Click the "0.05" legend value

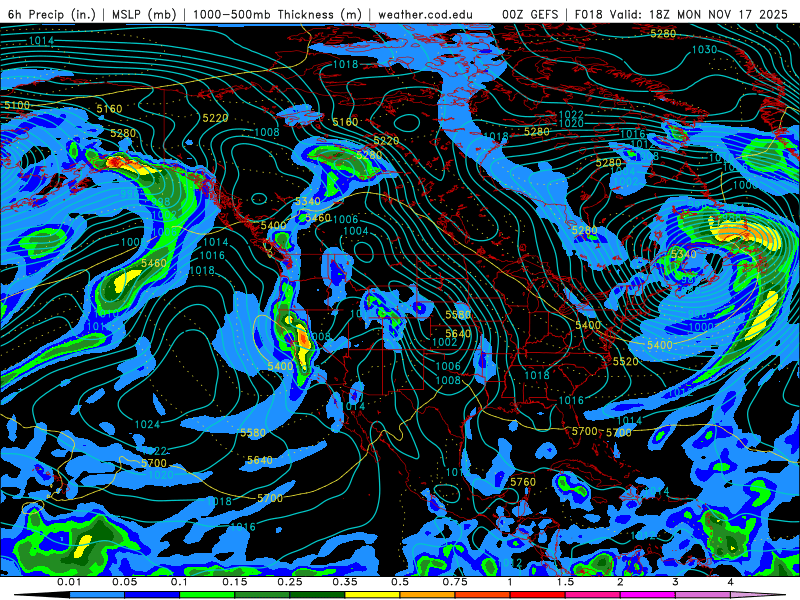tap(124, 582)
